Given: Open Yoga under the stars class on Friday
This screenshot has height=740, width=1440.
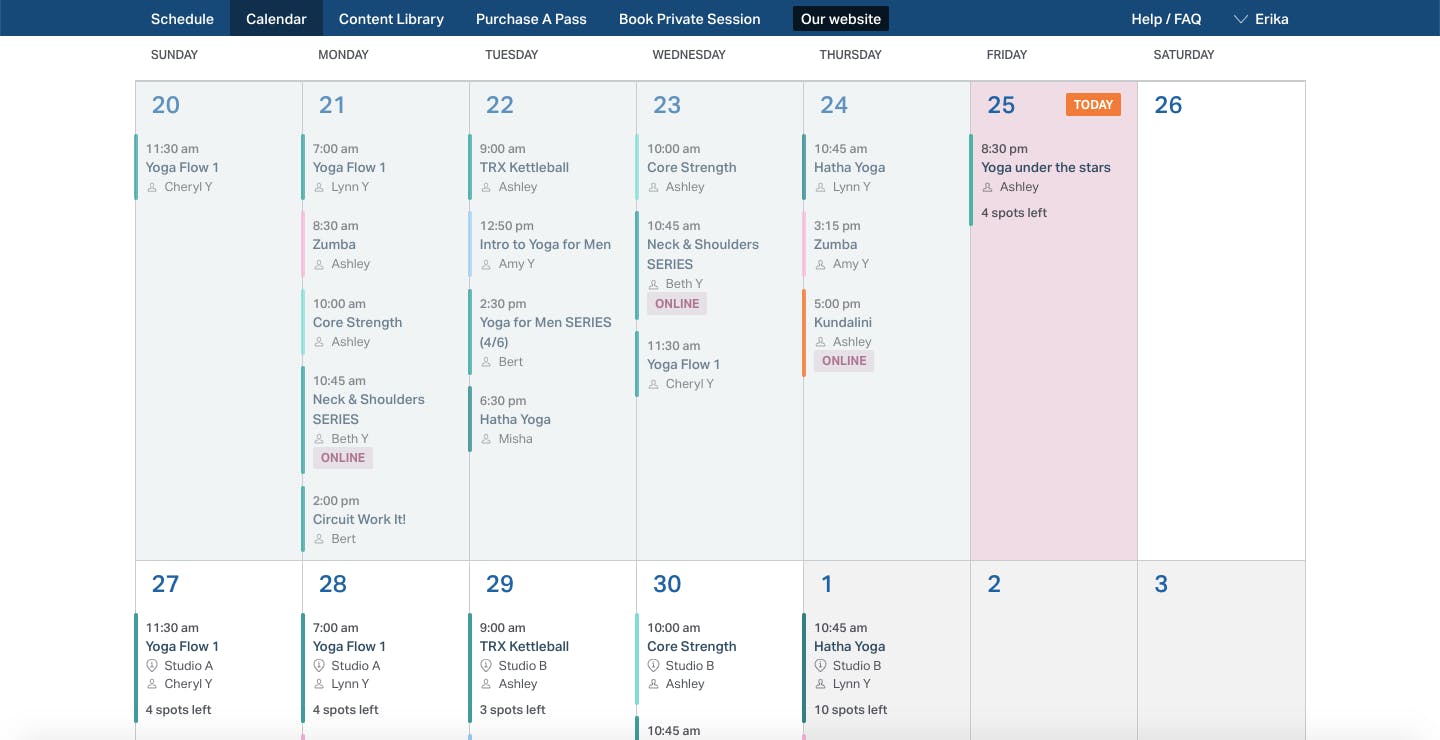Looking at the screenshot, I should [1046, 168].
